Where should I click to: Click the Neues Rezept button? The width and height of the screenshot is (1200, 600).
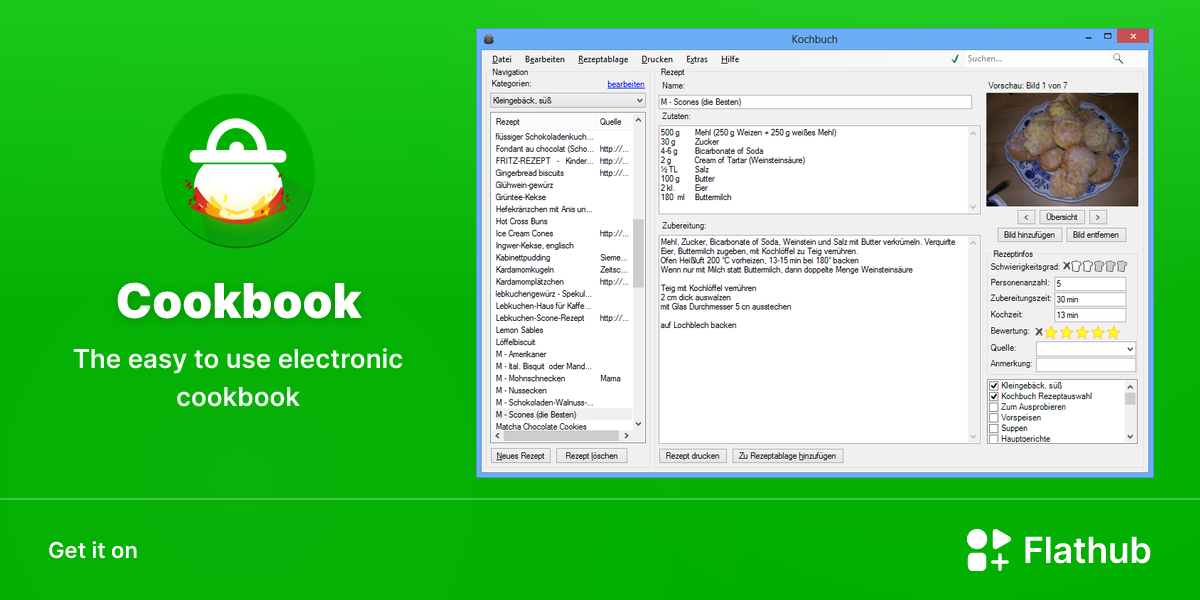(521, 456)
